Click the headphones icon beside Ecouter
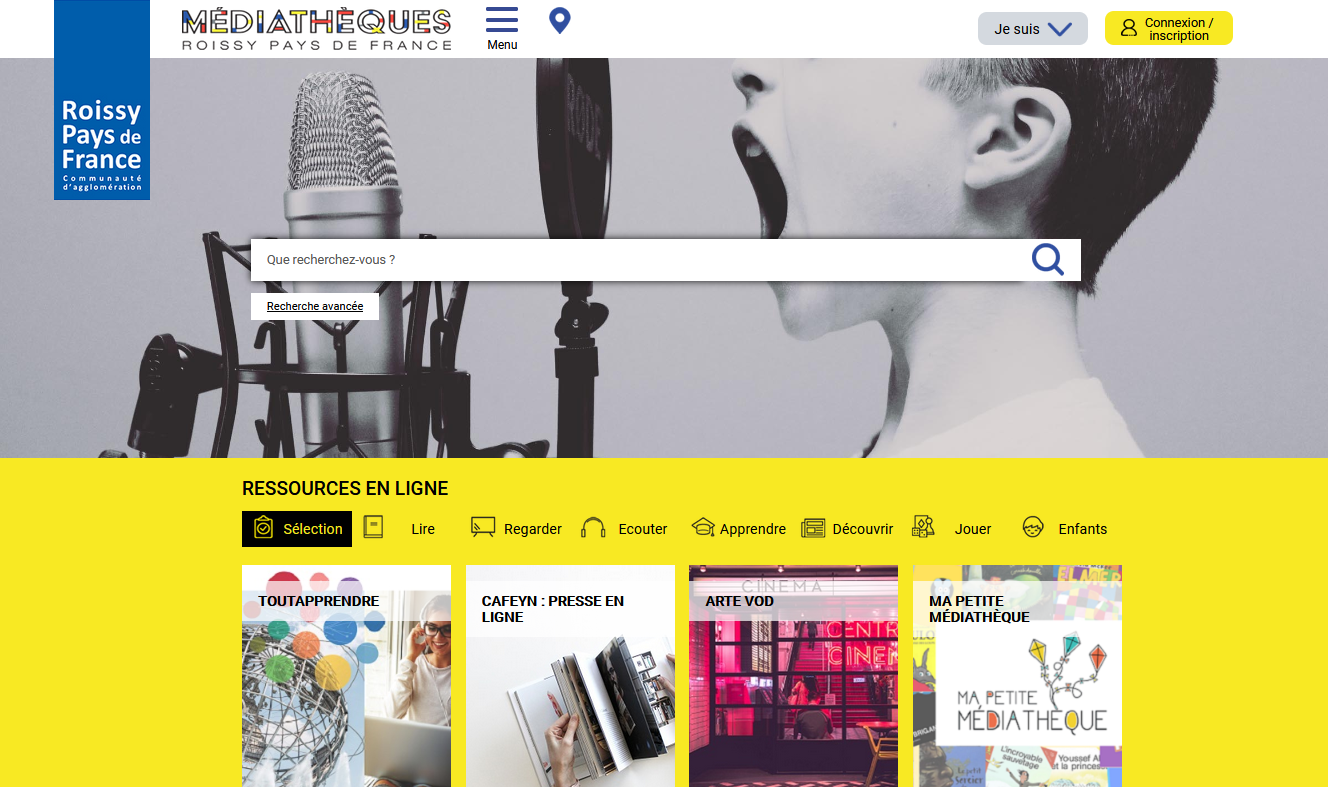 coord(593,528)
